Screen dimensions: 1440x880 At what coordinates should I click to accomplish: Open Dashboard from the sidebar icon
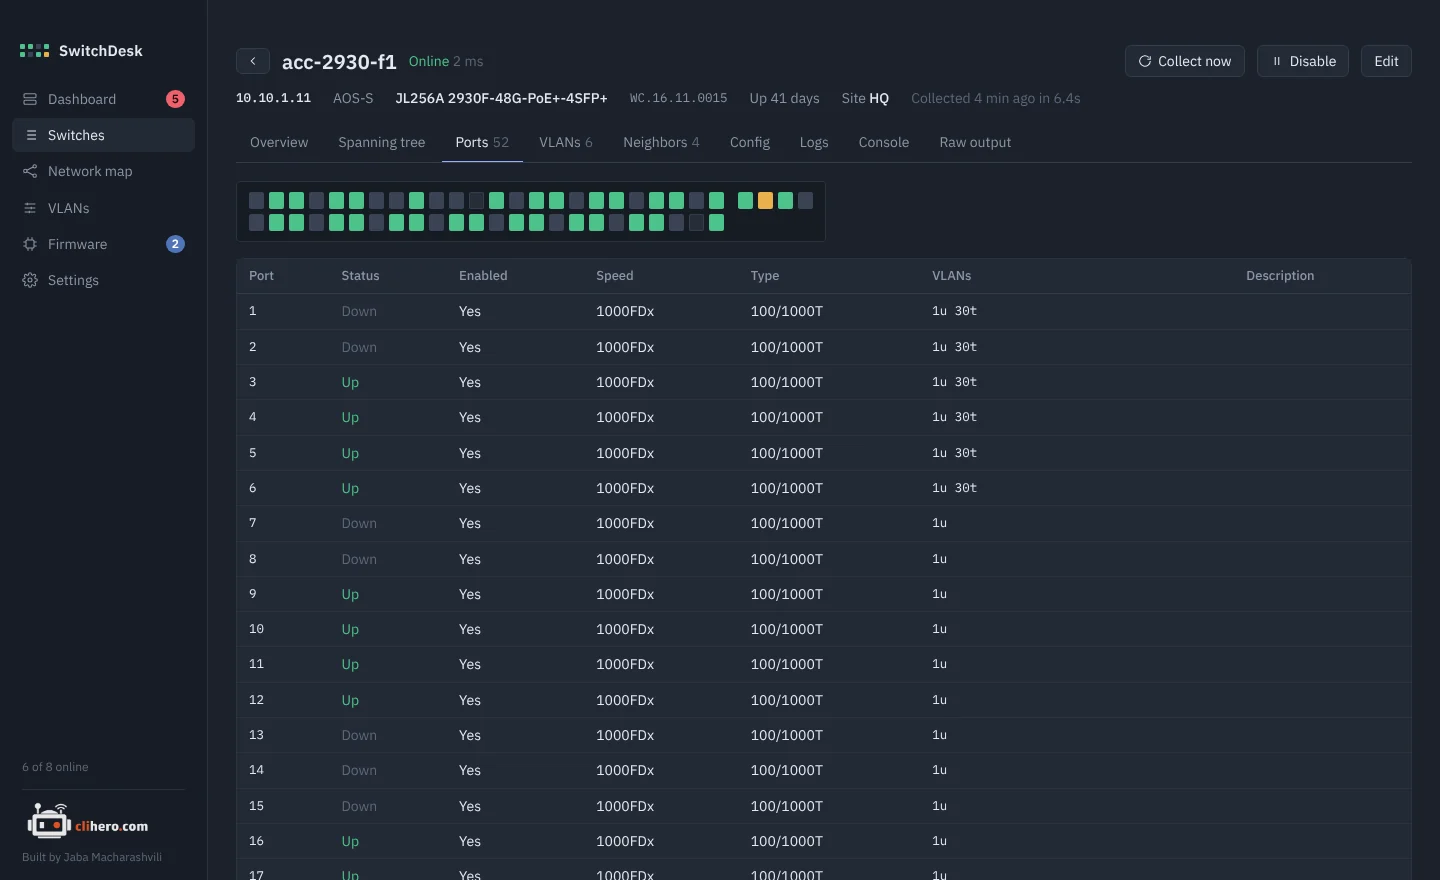[x=30, y=99]
